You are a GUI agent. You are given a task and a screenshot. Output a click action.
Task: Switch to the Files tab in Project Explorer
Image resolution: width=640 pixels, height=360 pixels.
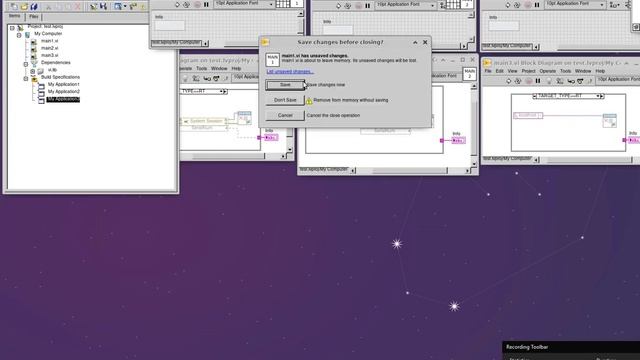click(34, 17)
